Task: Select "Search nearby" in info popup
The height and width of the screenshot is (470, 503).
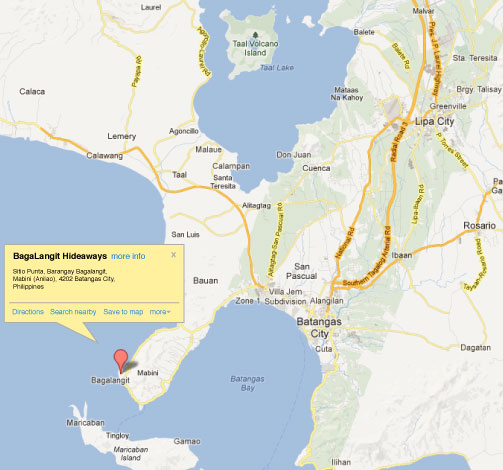Action: pyautogui.click(x=73, y=312)
